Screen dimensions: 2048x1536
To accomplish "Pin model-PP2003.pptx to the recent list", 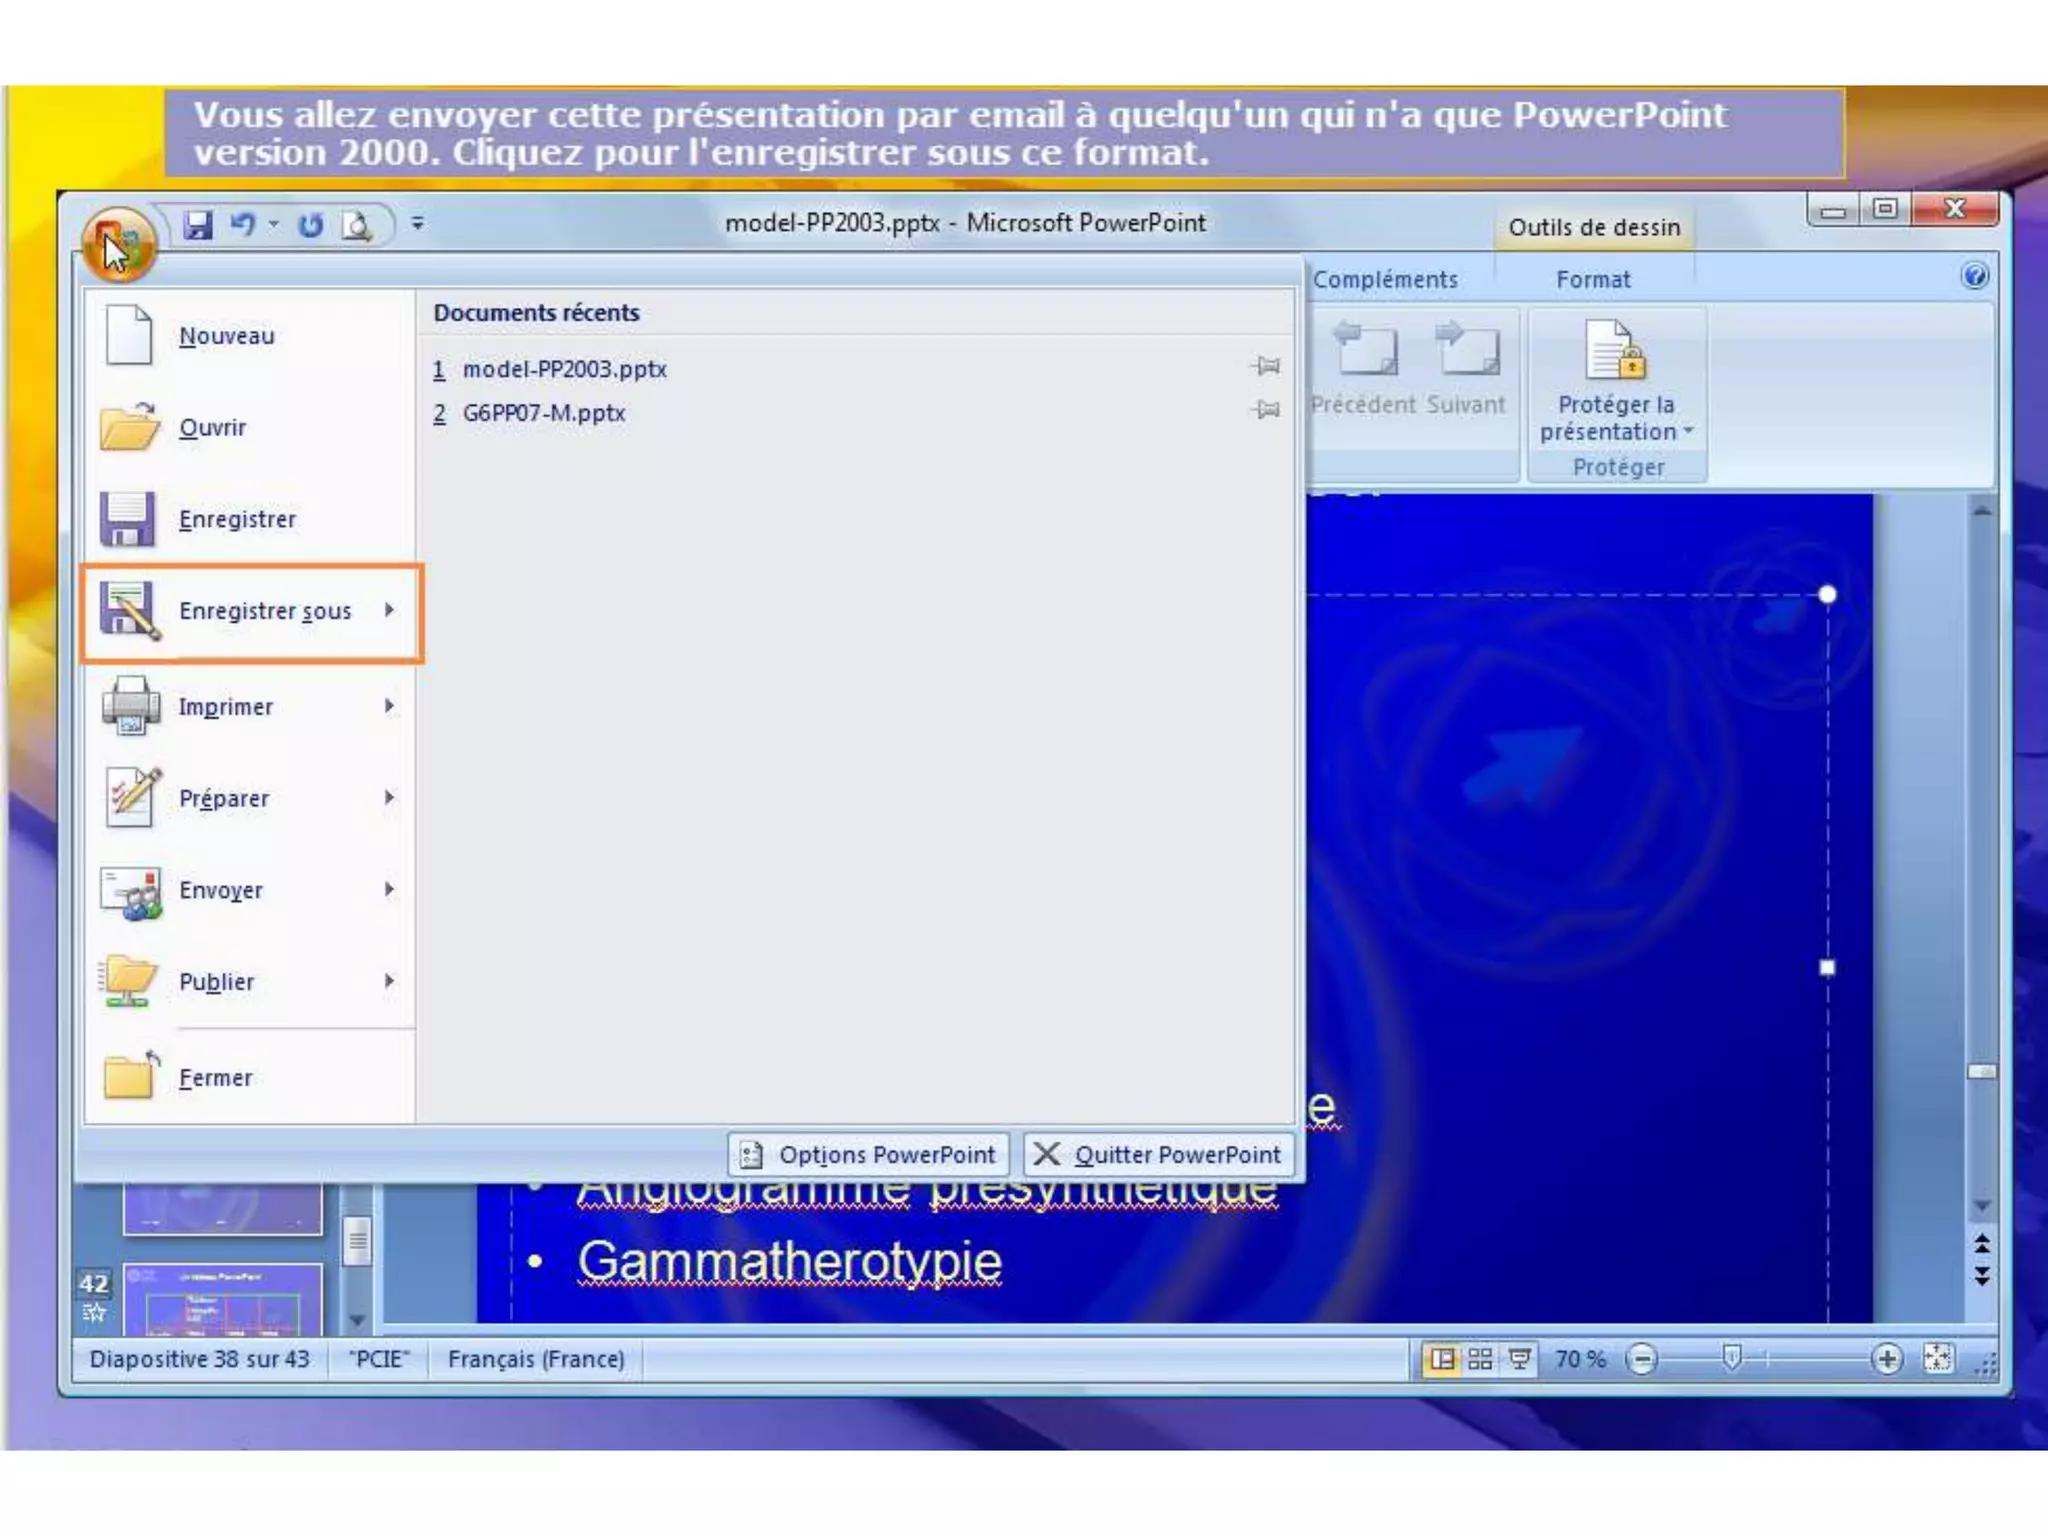I will click(1266, 366).
